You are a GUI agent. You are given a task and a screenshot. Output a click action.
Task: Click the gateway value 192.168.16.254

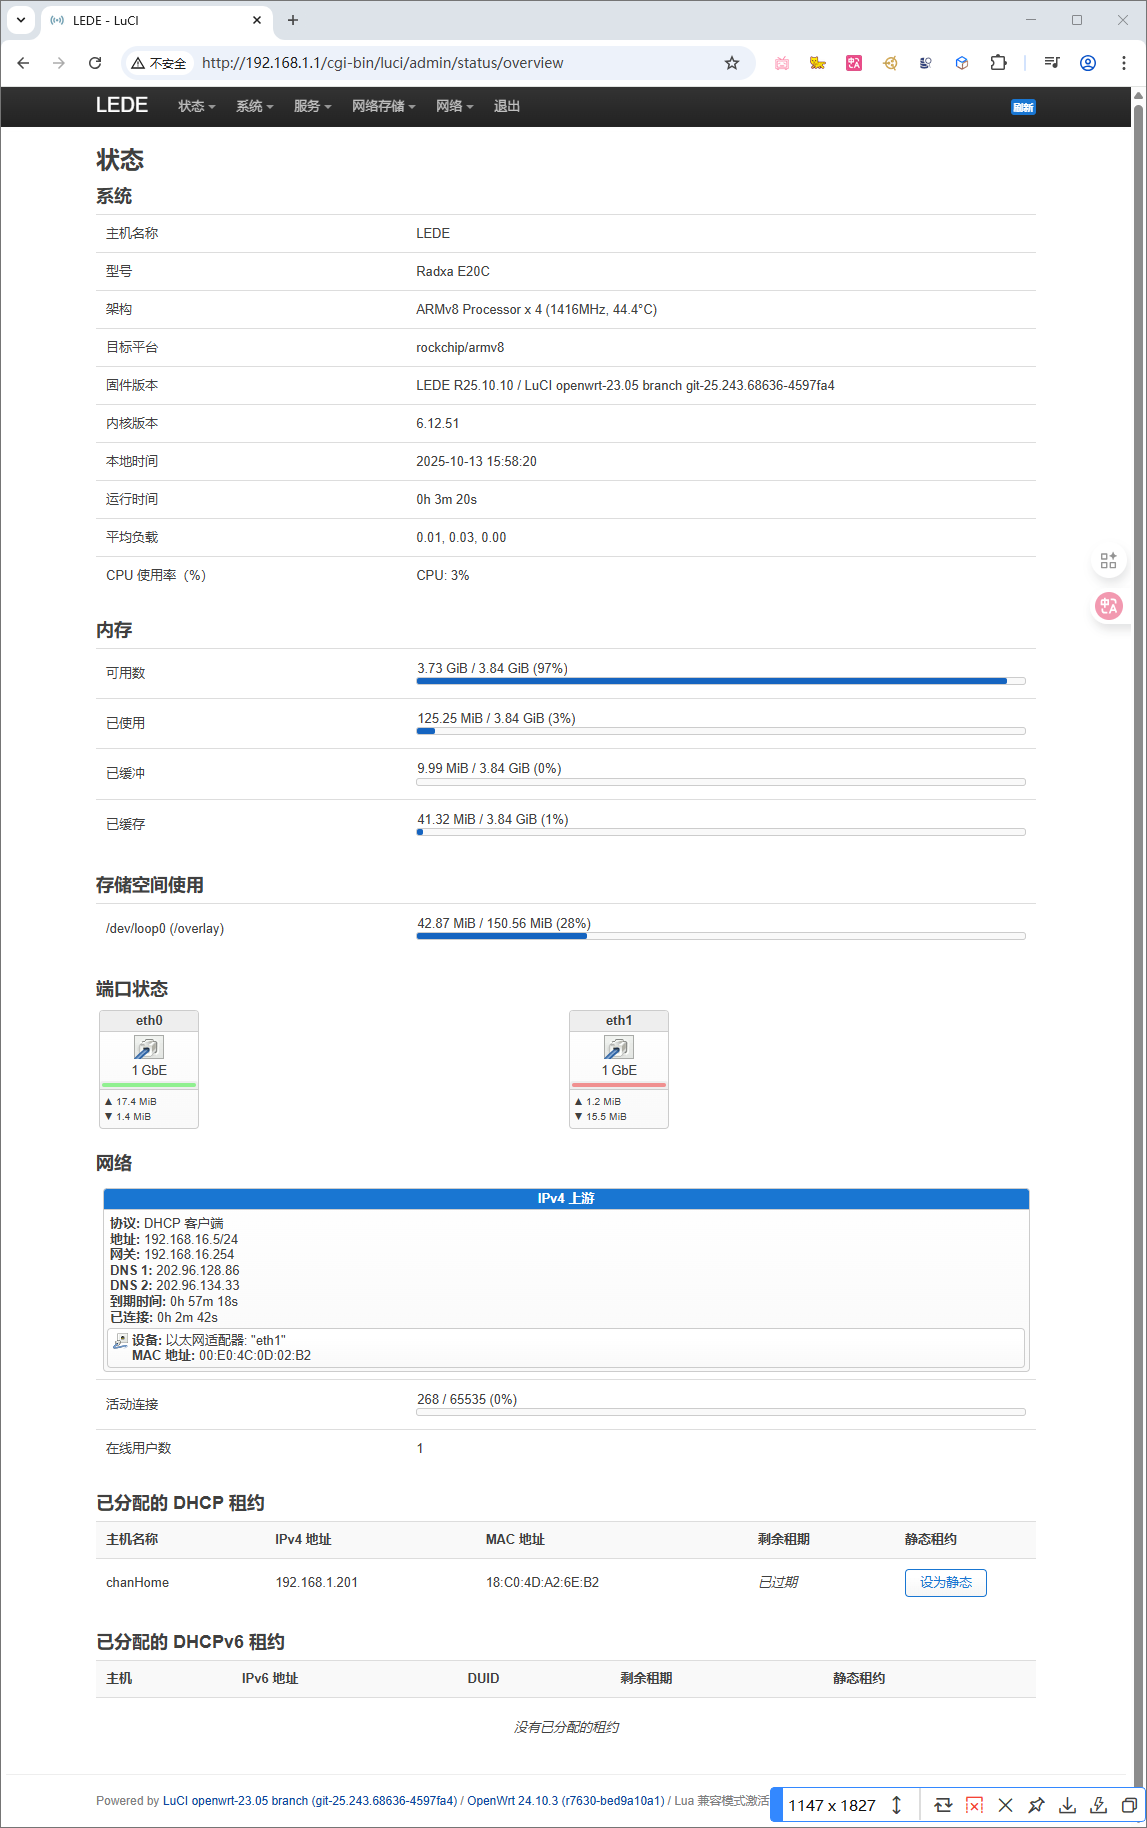pos(189,1254)
